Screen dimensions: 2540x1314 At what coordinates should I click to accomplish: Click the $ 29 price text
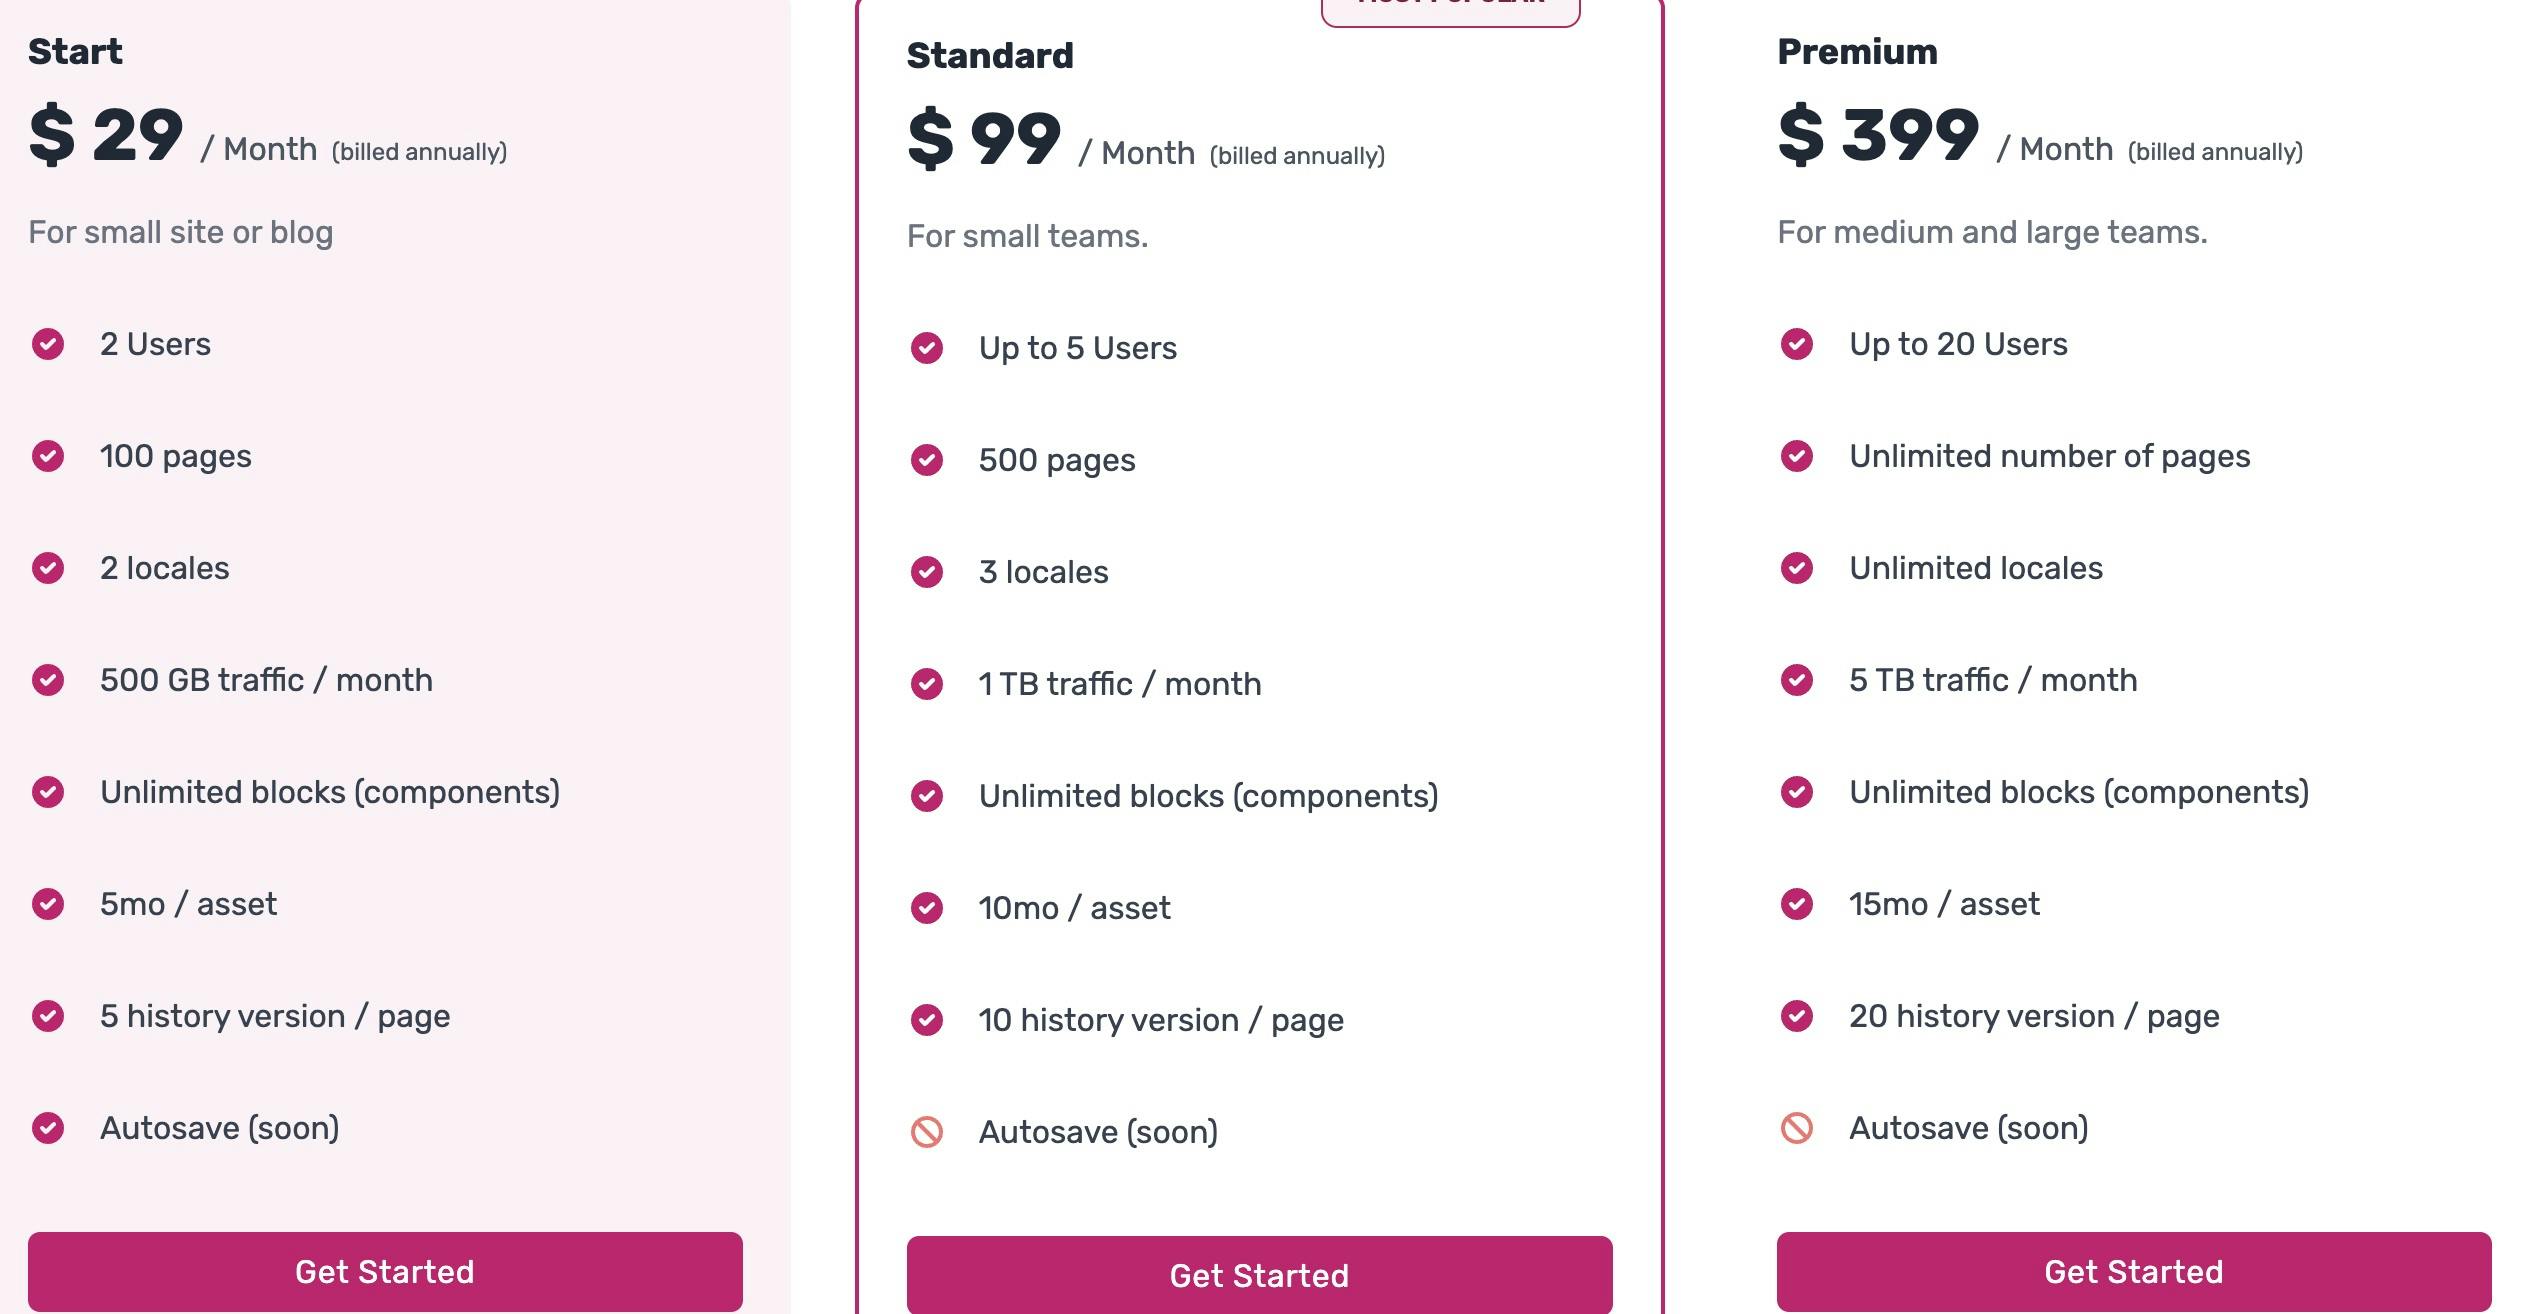106,134
